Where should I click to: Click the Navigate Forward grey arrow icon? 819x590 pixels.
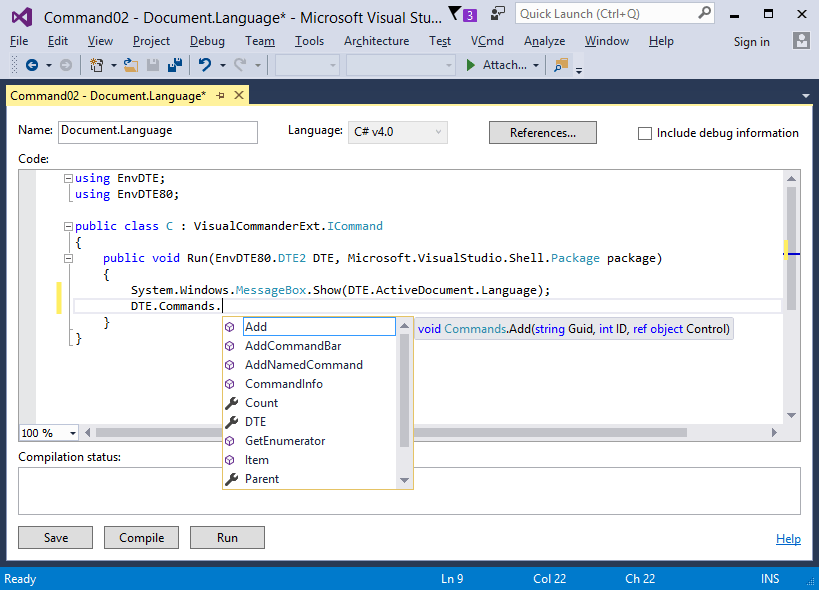(x=66, y=65)
